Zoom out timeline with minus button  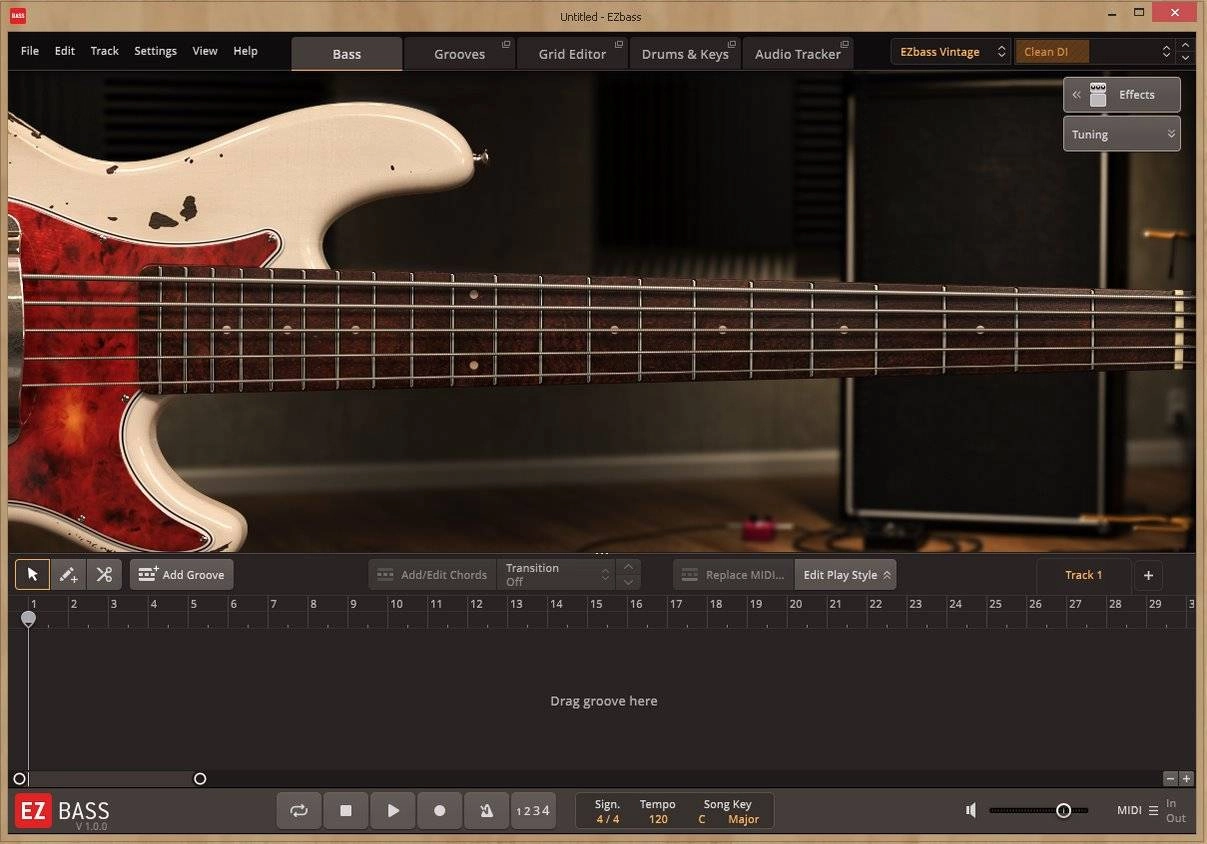tap(1170, 779)
